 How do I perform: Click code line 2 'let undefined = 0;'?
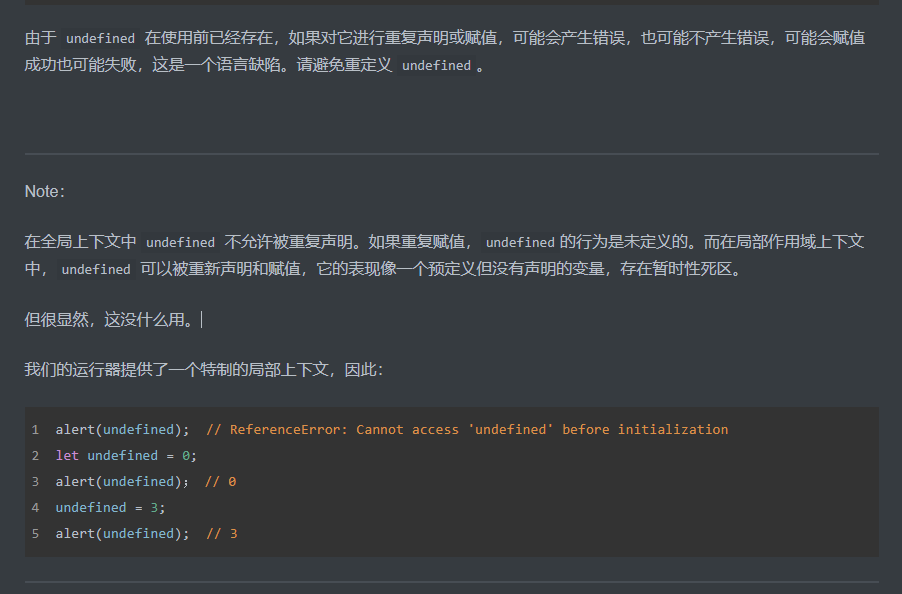[x=126, y=455]
